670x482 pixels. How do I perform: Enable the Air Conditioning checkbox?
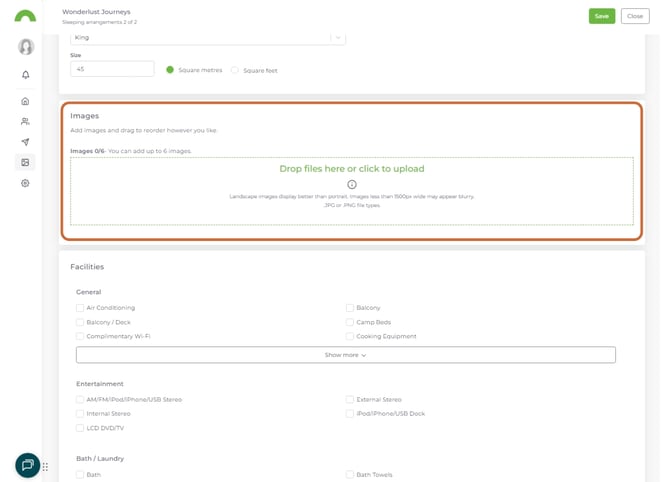tap(80, 308)
